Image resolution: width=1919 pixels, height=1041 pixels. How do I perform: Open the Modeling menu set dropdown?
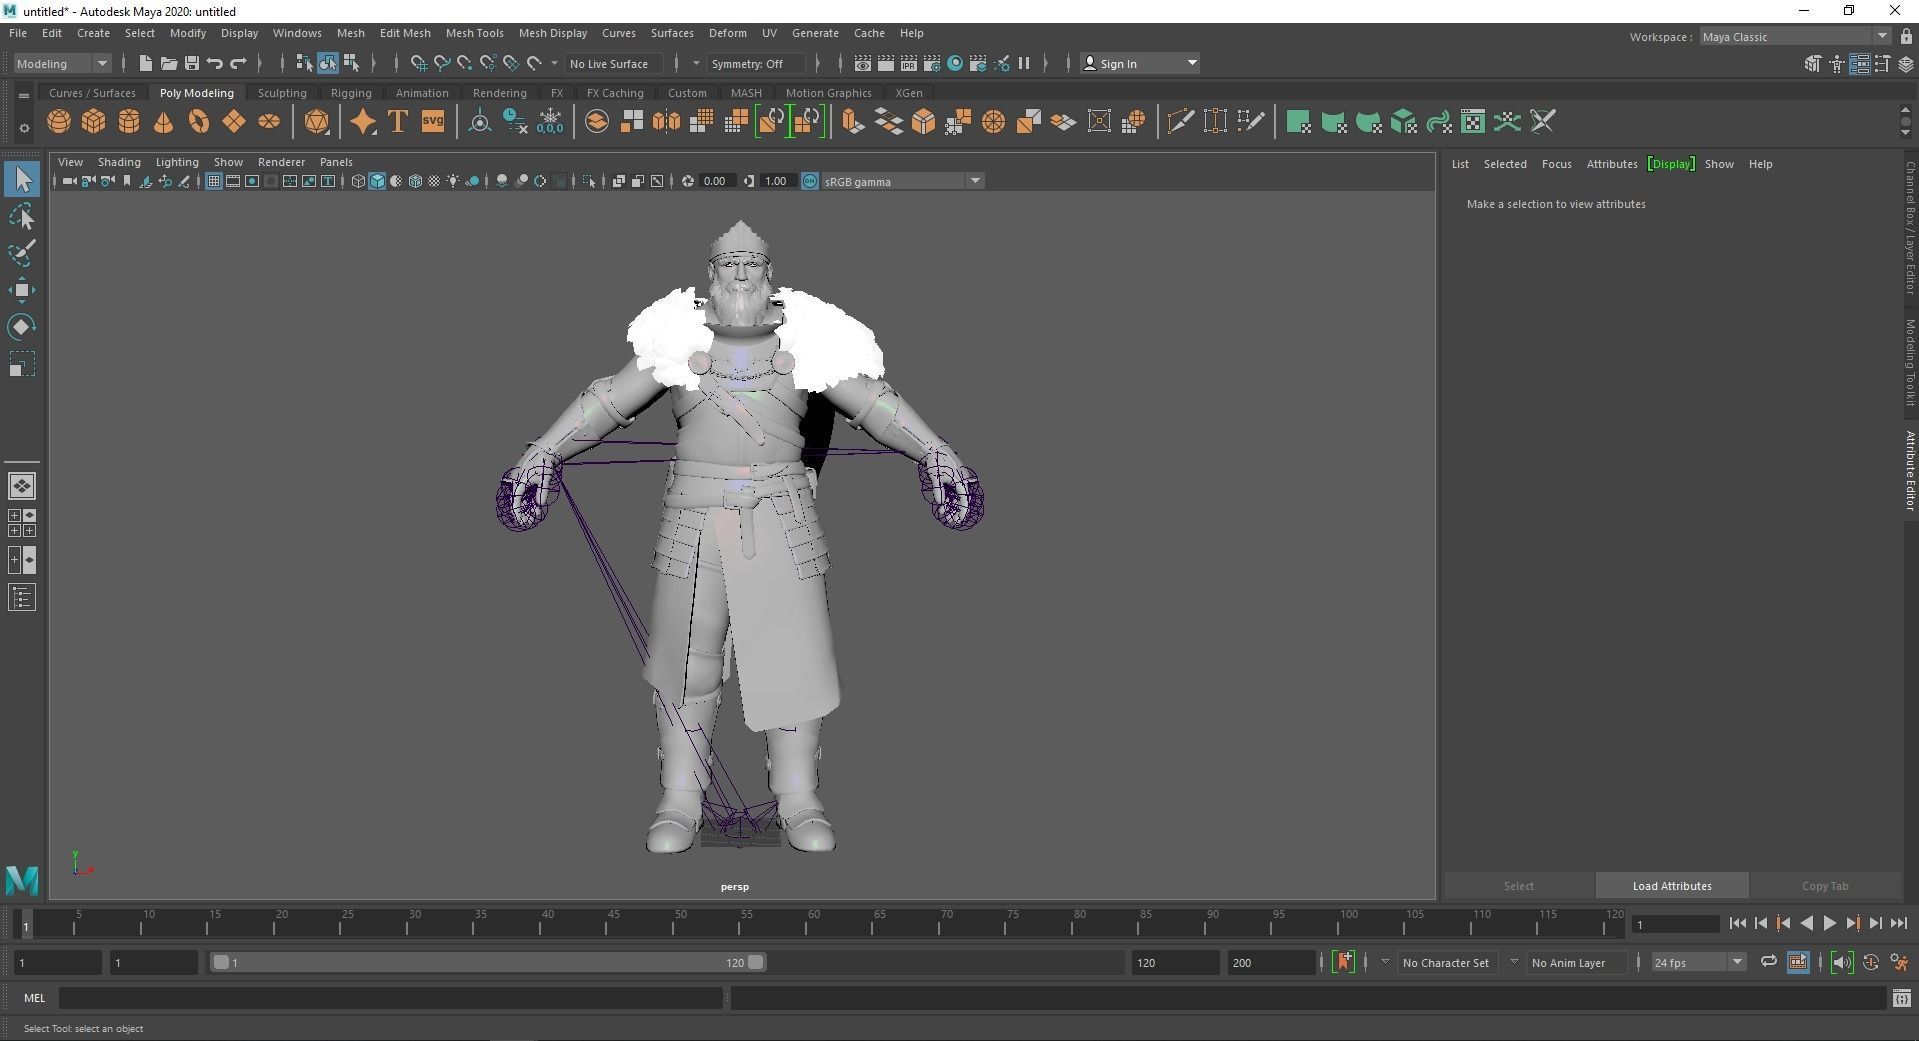(62, 63)
